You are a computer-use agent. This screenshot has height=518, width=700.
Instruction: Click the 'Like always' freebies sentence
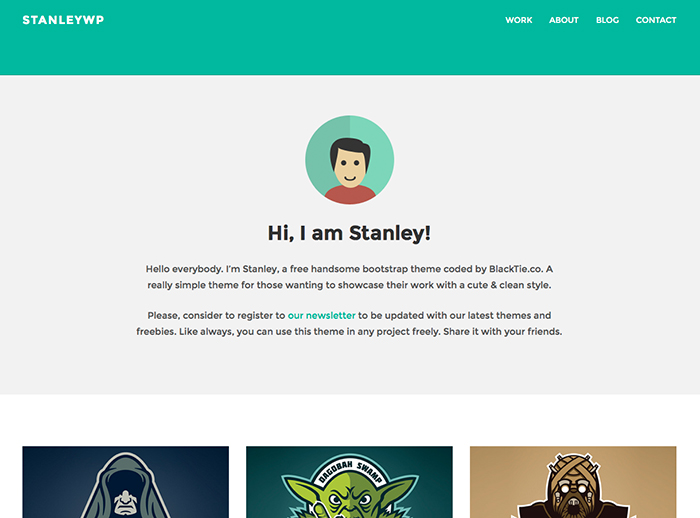point(370,331)
